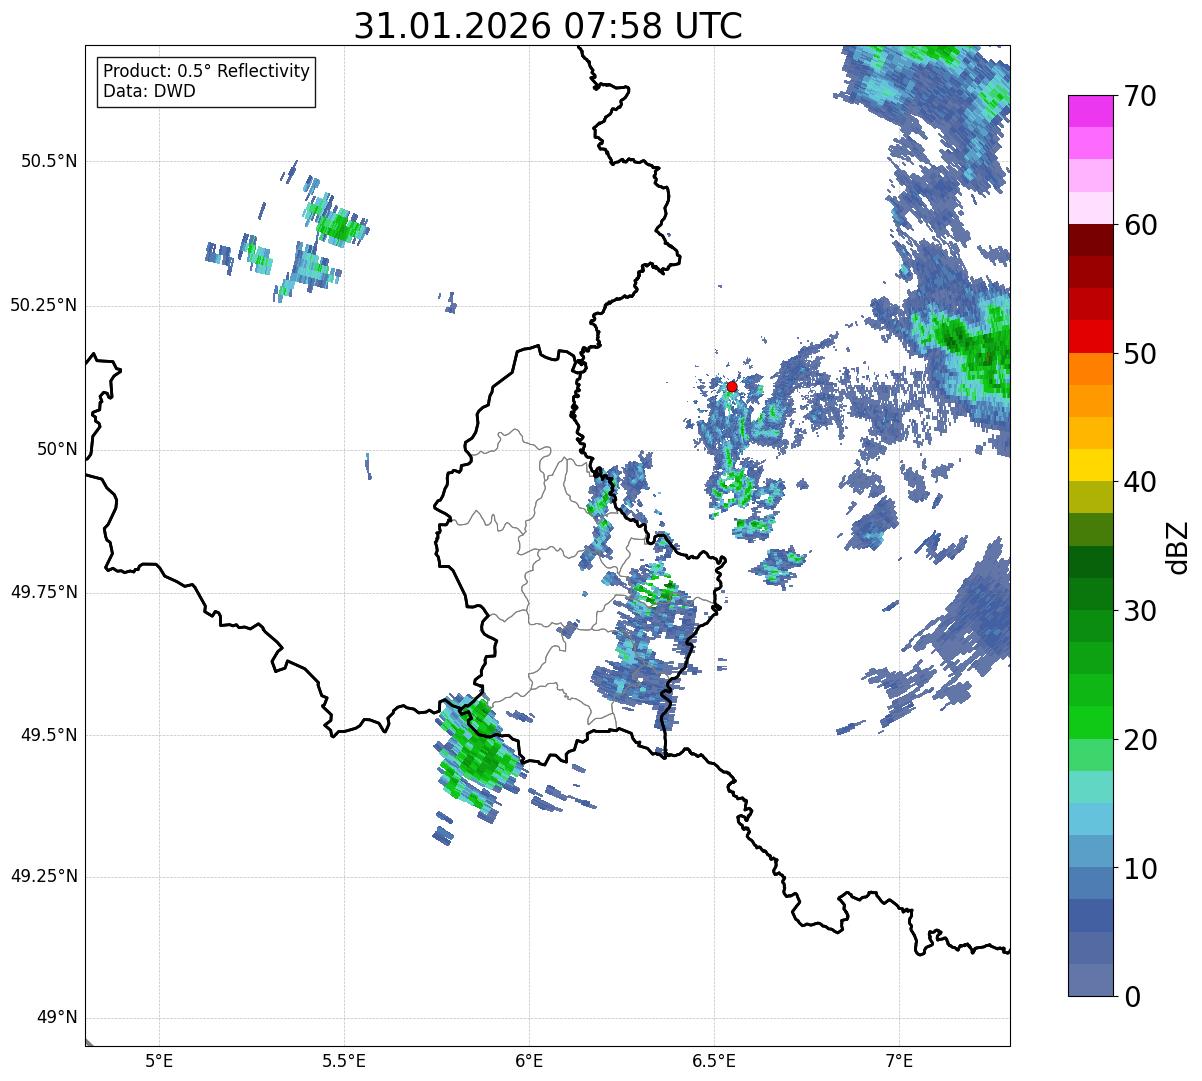Click the bright red 50 dBZ colorbar band
The width and height of the screenshot is (1202, 1081).
[x=1090, y=336]
